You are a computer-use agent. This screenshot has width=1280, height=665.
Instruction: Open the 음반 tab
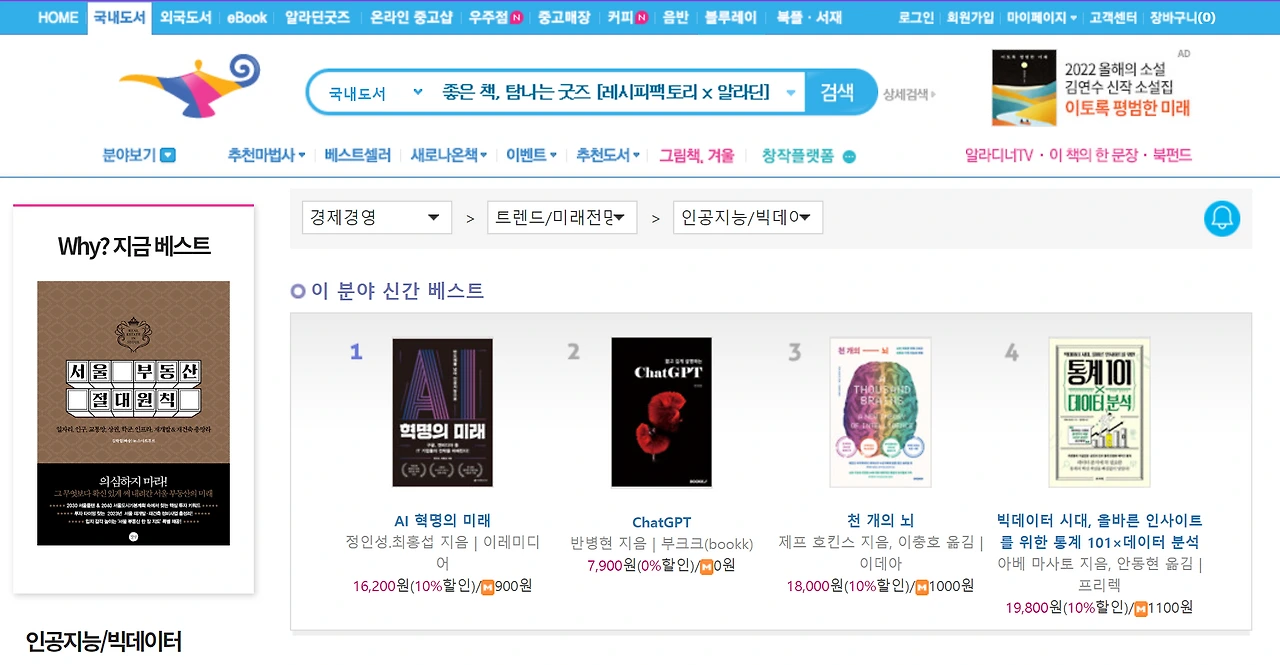(675, 17)
